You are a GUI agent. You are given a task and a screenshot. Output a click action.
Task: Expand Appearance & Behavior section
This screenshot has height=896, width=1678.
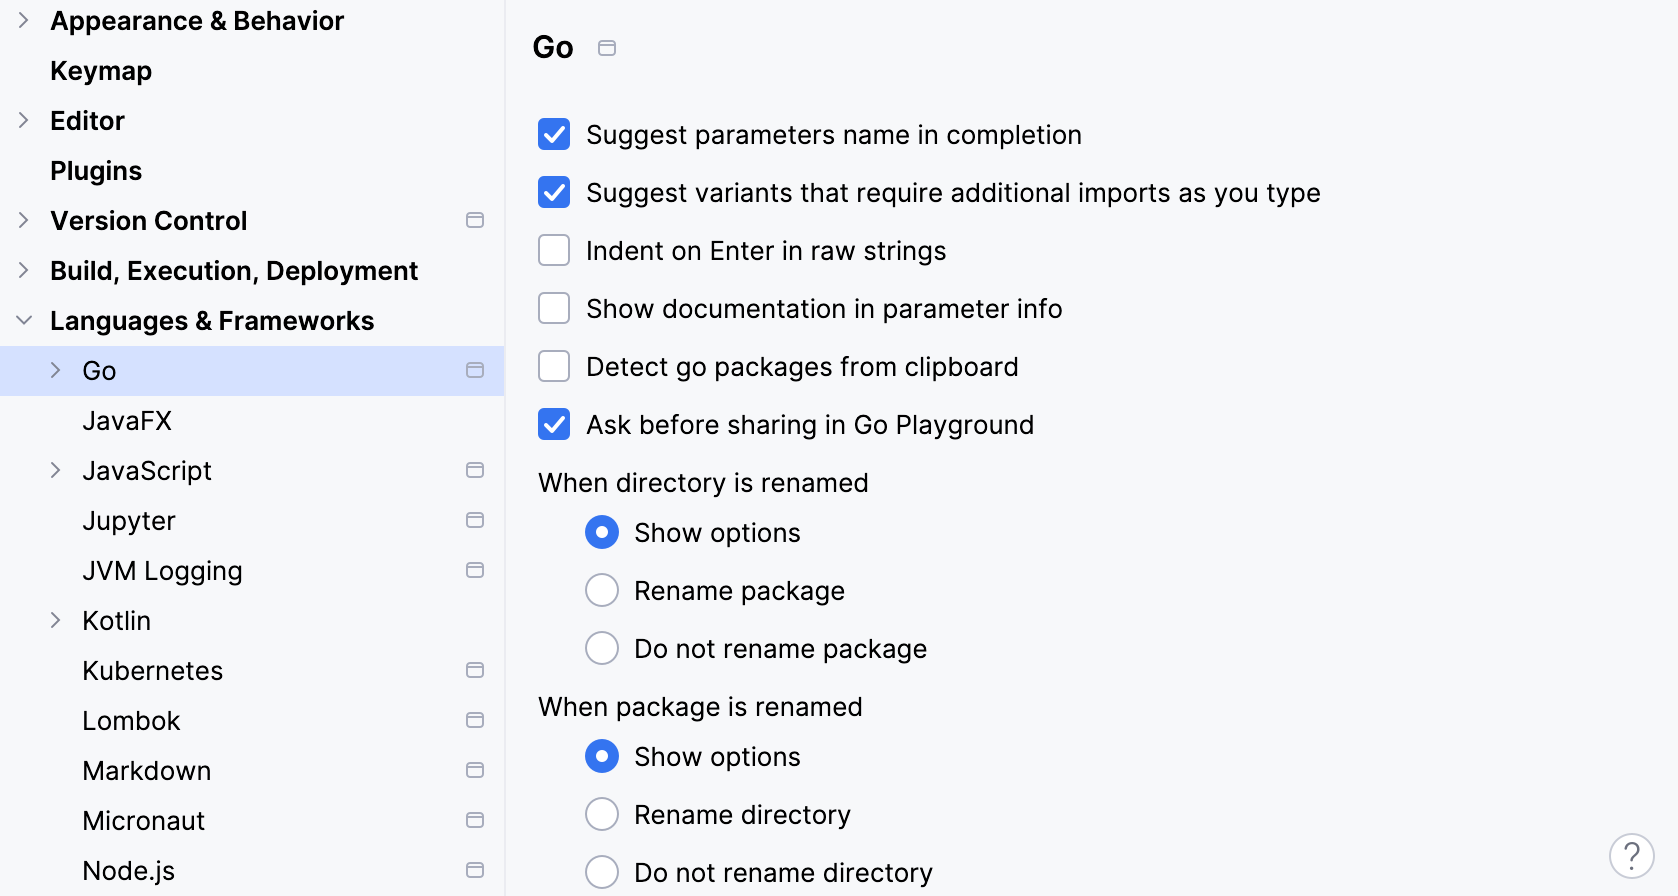(x=24, y=20)
